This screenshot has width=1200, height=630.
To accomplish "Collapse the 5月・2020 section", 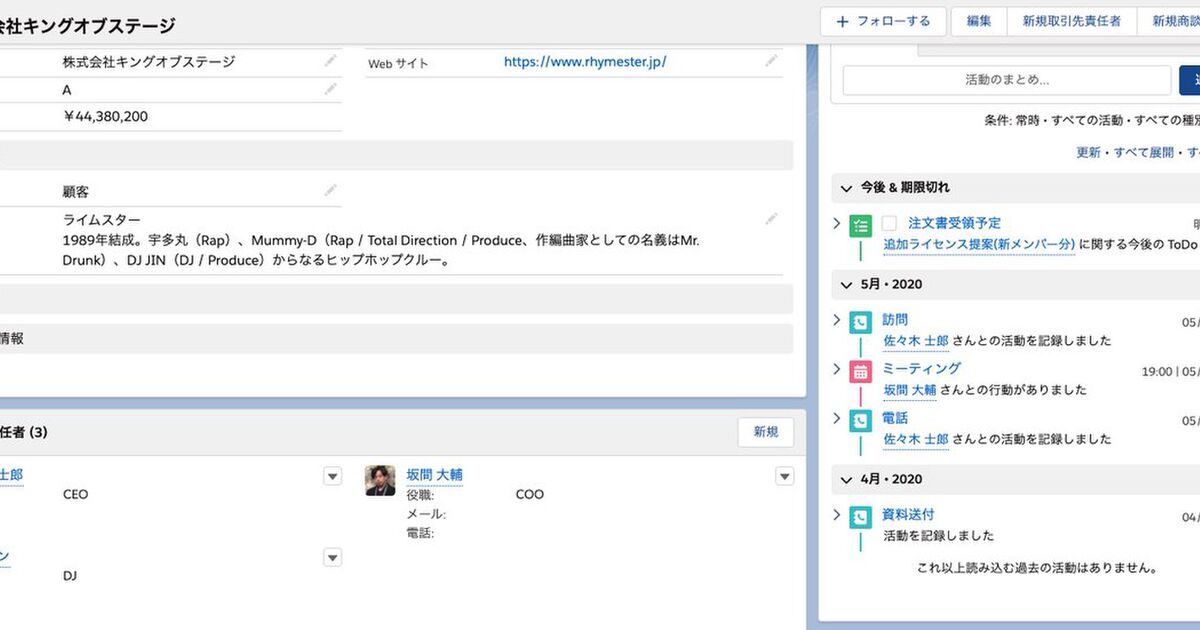I will (x=846, y=285).
